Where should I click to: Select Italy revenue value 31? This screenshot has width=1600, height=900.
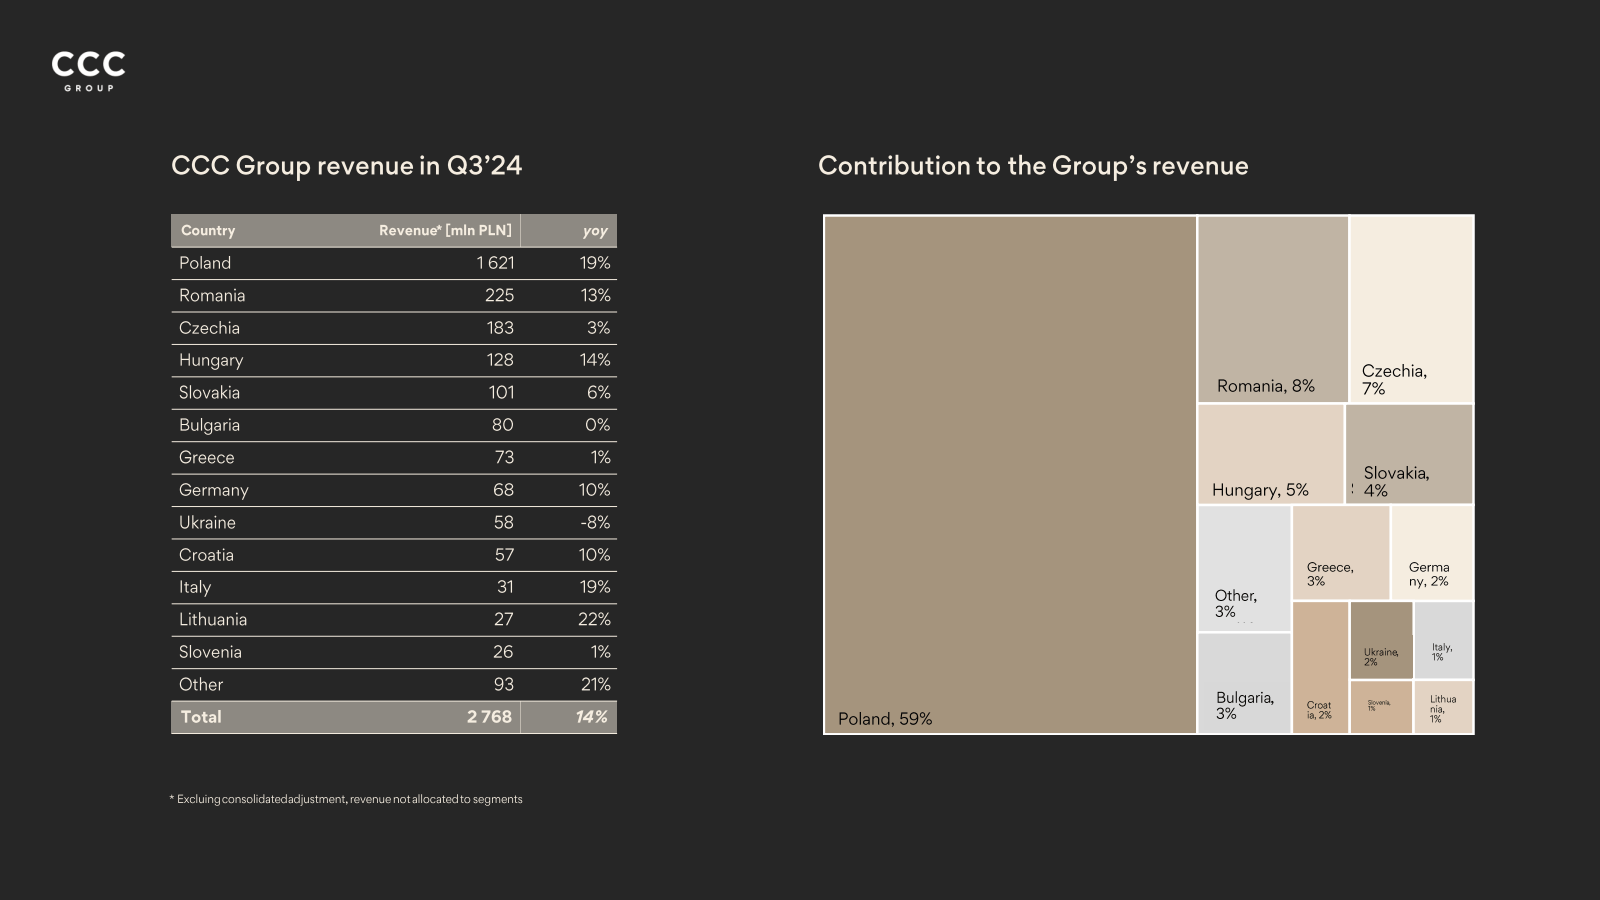click(505, 587)
